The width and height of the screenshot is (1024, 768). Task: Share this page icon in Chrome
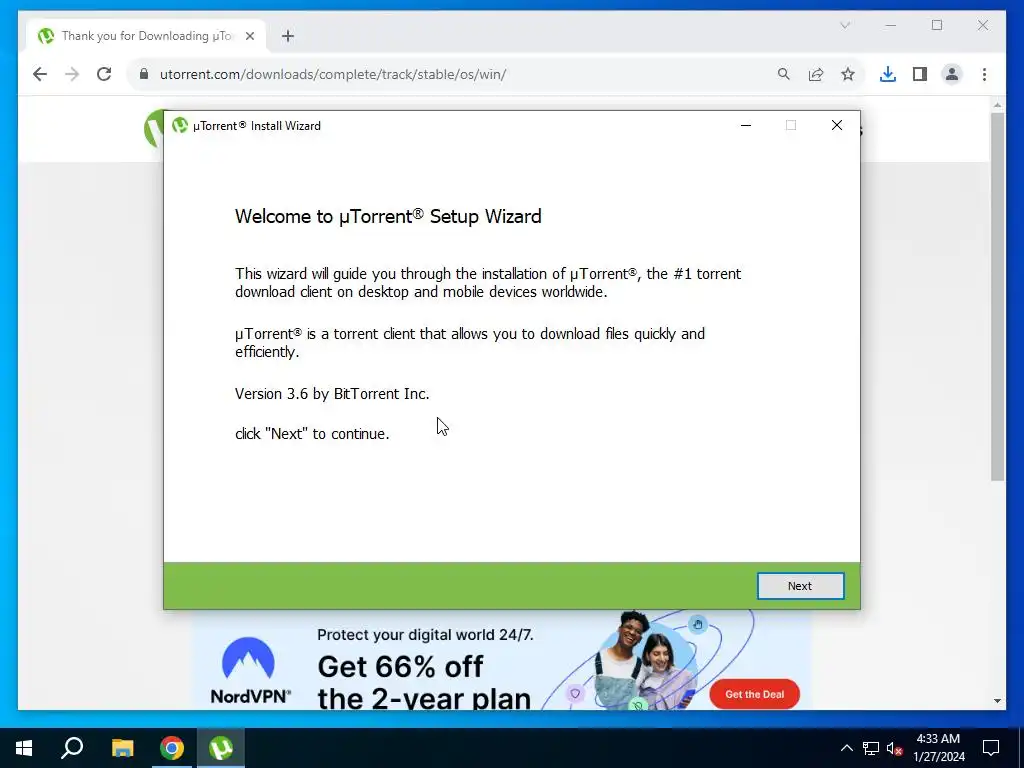(816, 74)
